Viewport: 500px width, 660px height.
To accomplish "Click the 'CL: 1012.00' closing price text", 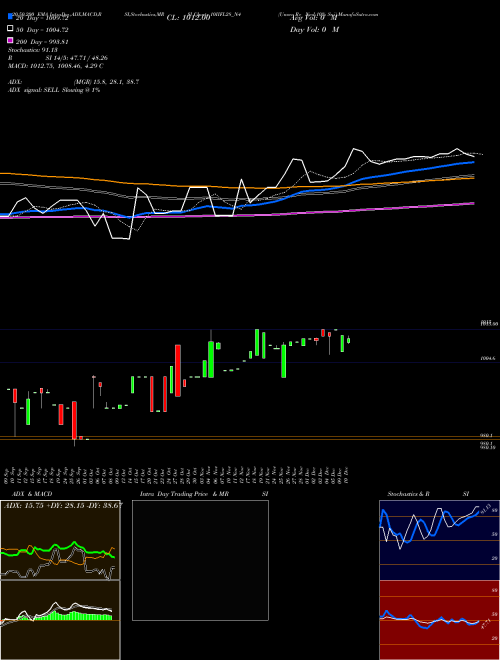I will click(x=188, y=18).
